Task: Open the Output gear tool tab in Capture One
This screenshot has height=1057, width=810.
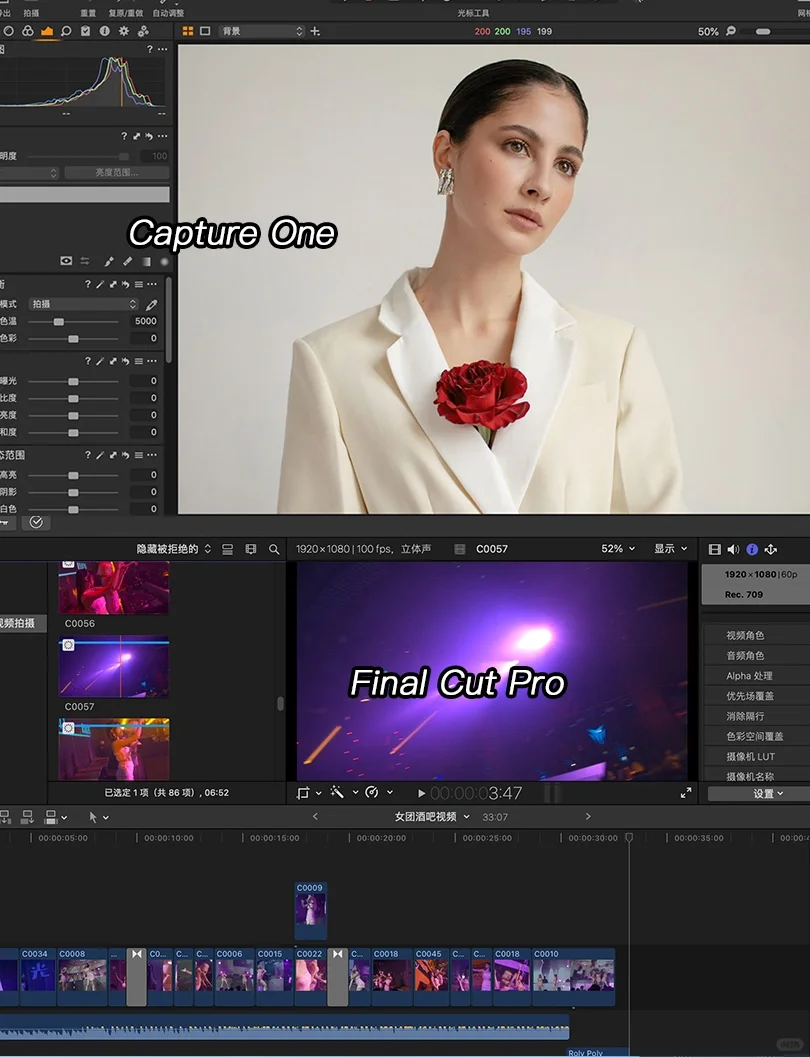Action: pos(124,31)
